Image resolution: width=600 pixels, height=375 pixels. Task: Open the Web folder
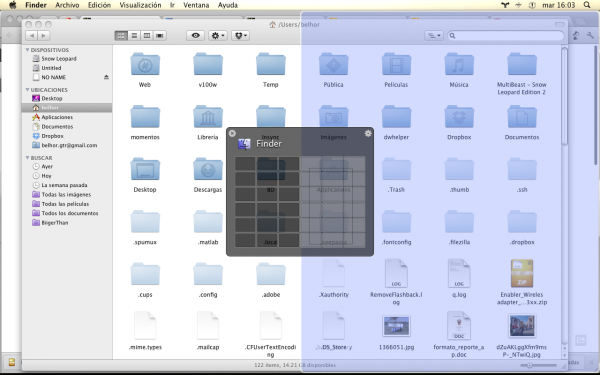[145, 64]
